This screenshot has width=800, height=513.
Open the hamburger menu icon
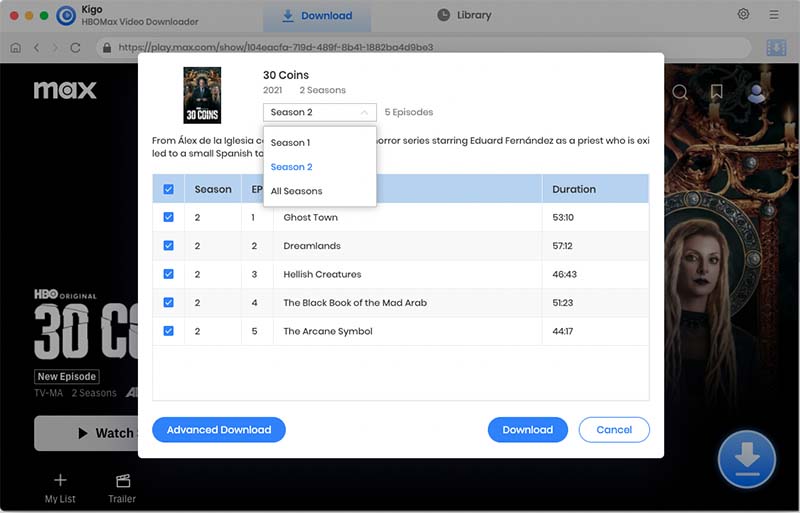pos(774,15)
